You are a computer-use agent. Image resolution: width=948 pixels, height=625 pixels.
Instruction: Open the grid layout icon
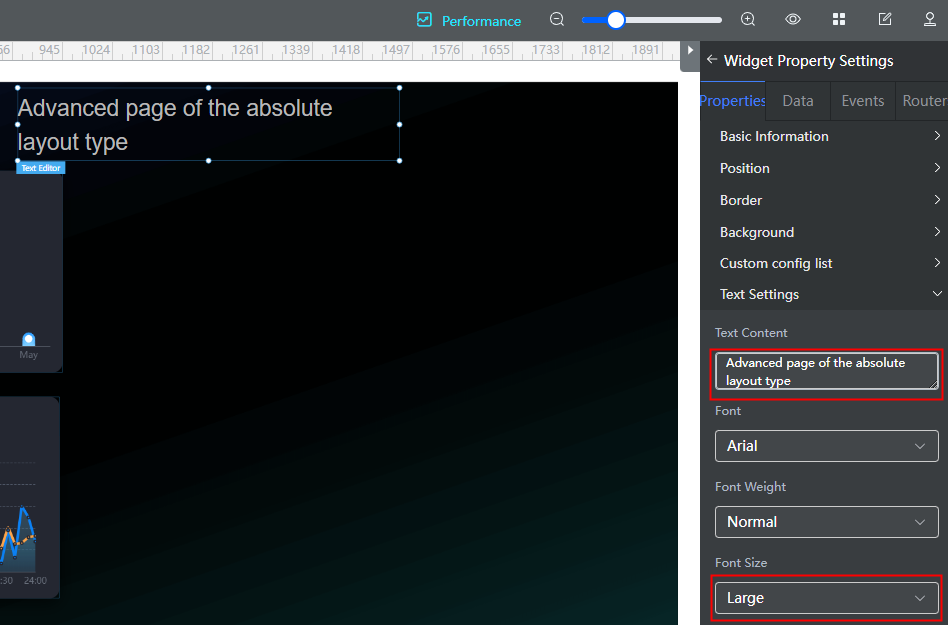[839, 19]
